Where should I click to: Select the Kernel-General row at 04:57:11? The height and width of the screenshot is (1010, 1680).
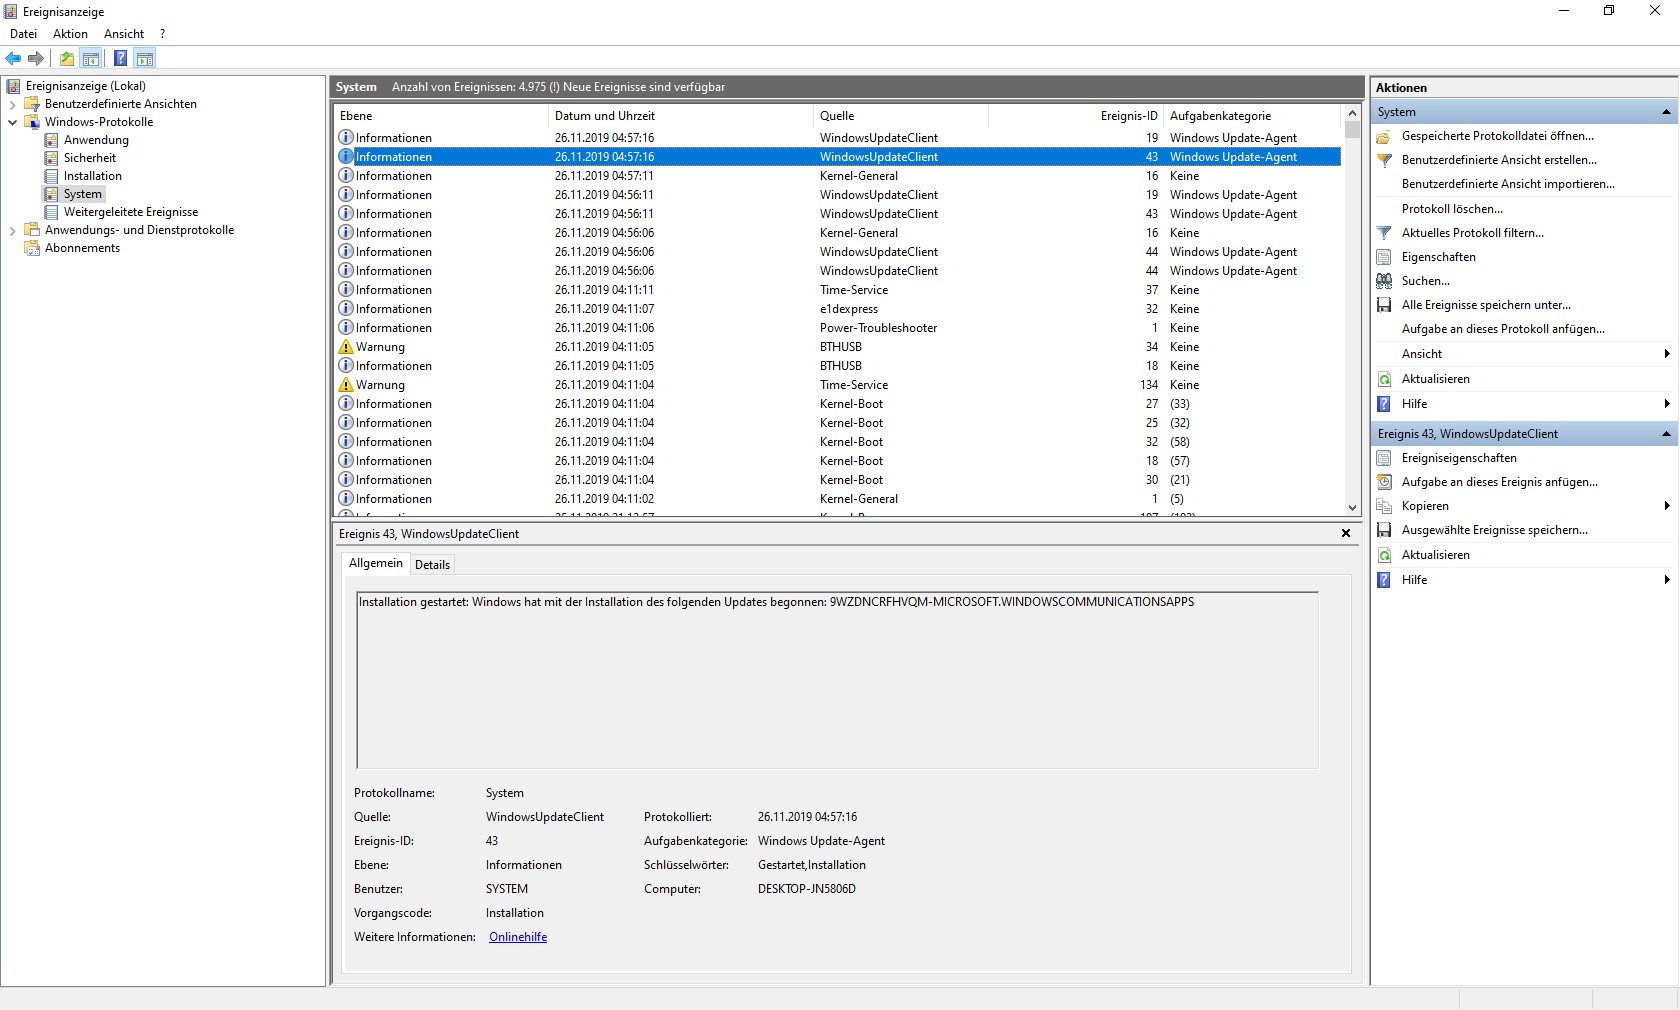point(839,176)
